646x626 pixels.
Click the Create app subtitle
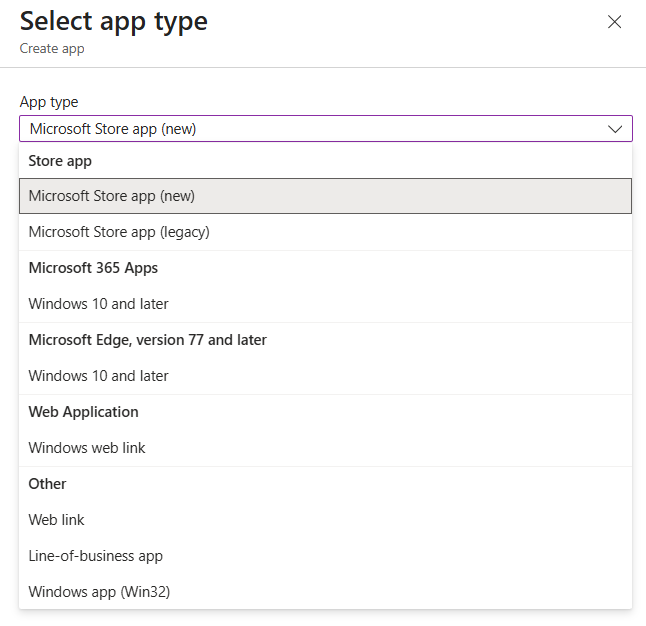click(52, 49)
